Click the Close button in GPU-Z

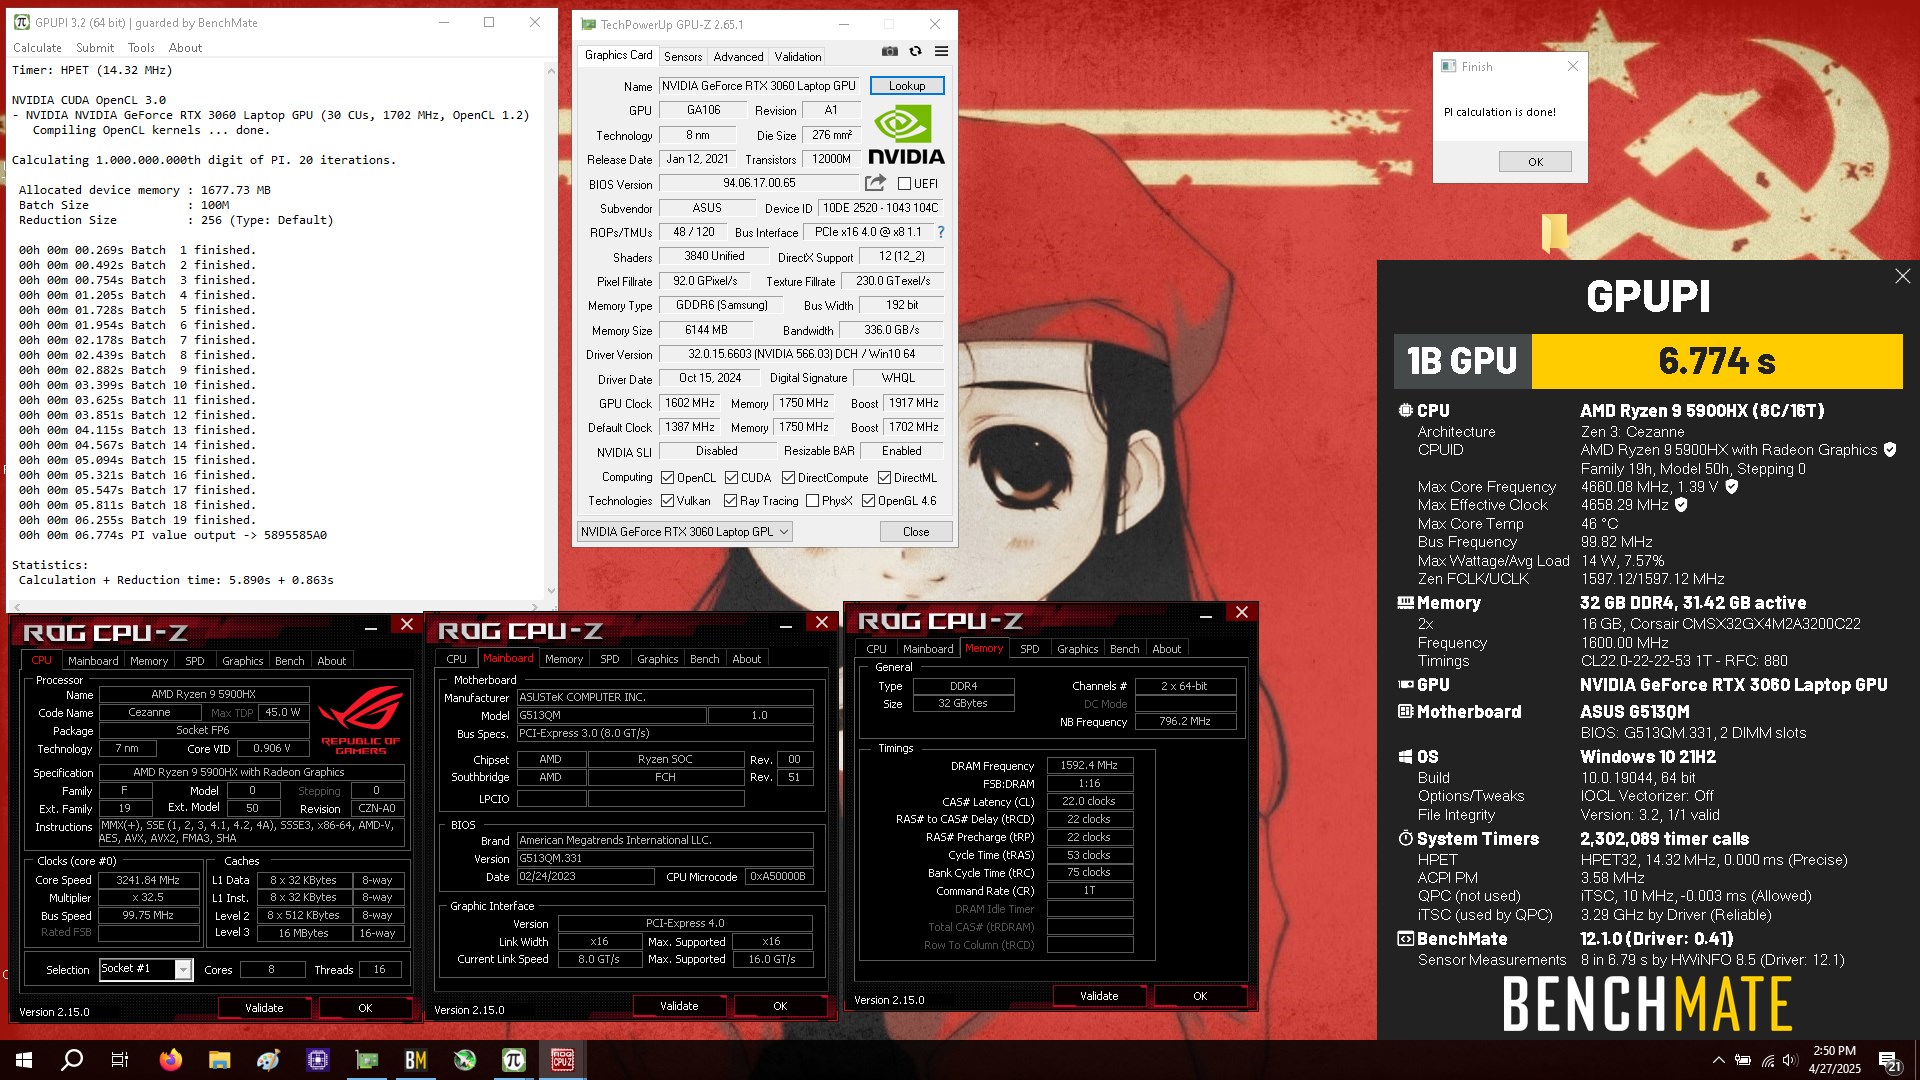click(916, 532)
